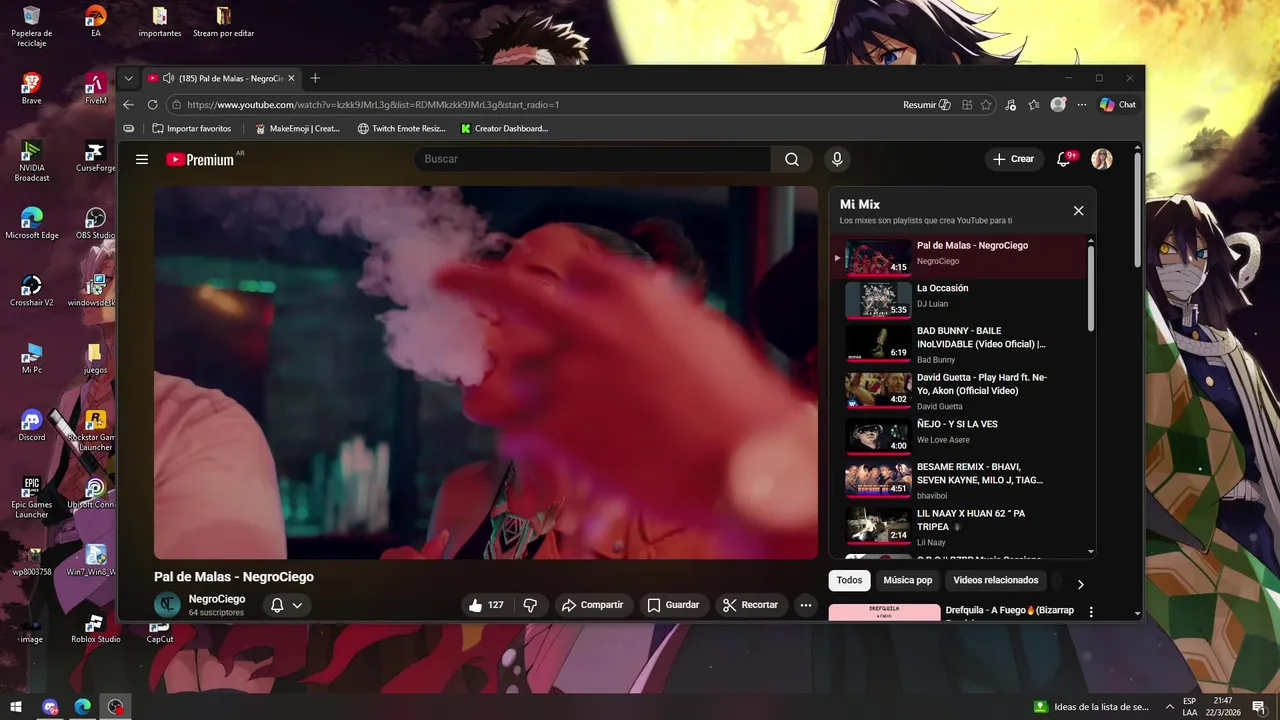Open Brave desktop shortcut

[x=32, y=89]
